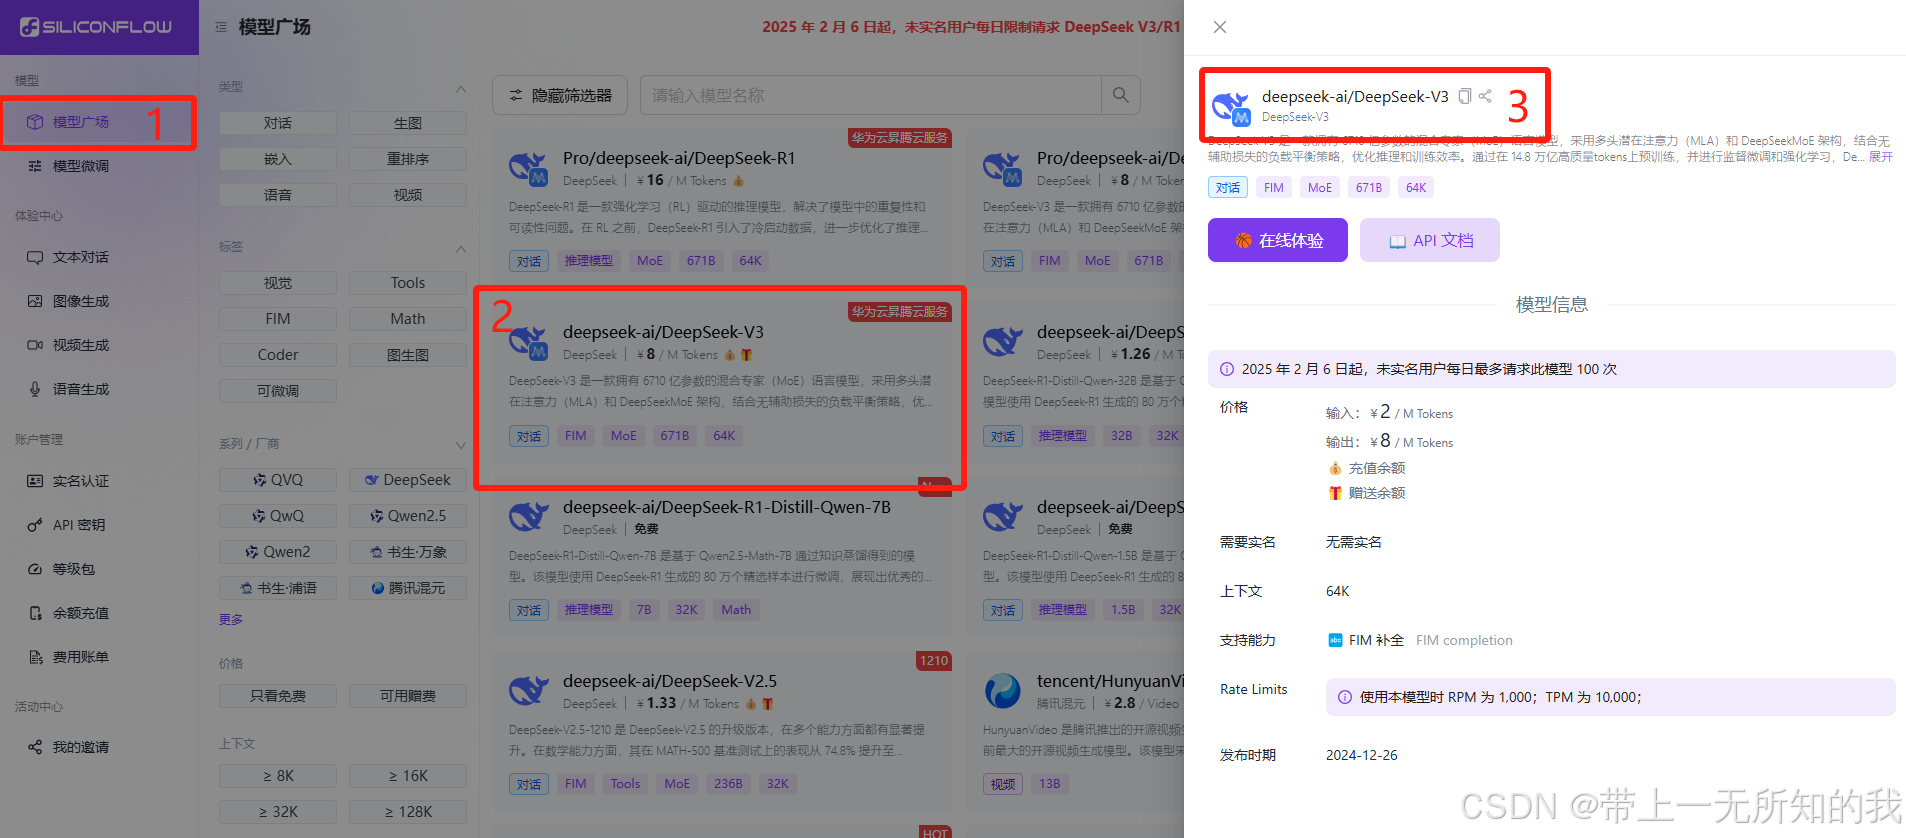Screen dimensions: 1906x838
Task: Open the Pro/deepseek-ai/DeepSeek-R1 model card title
Action: pyautogui.click(x=679, y=158)
